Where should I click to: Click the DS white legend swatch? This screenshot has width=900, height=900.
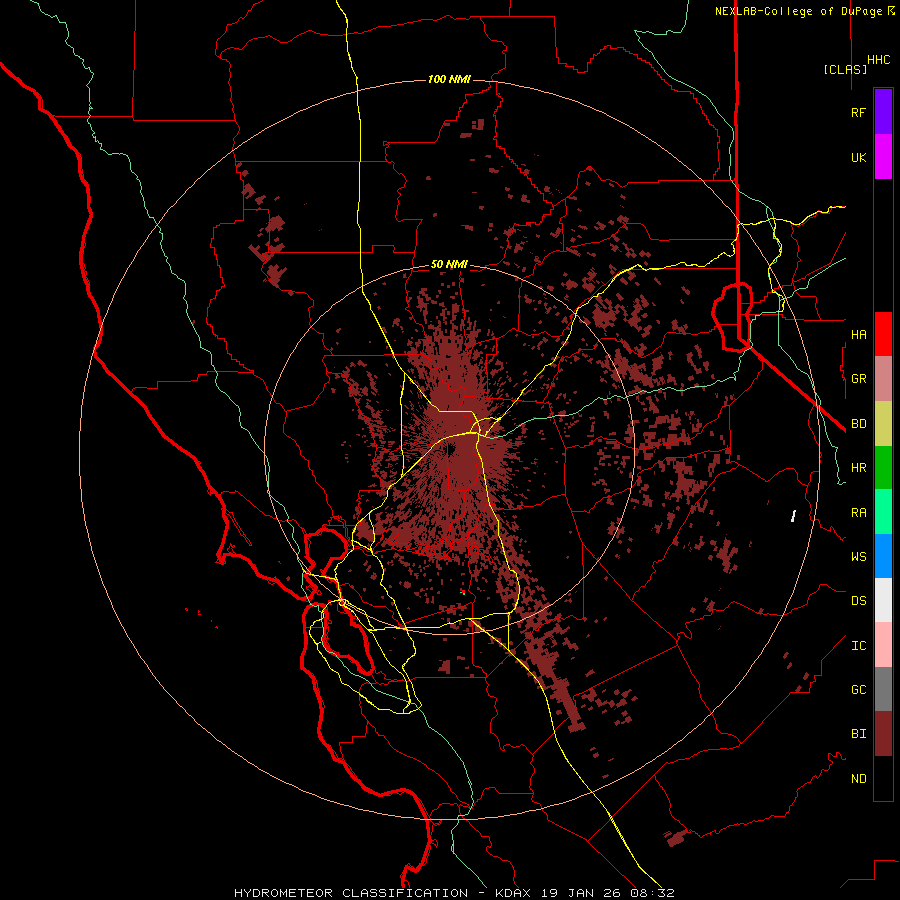[883, 600]
